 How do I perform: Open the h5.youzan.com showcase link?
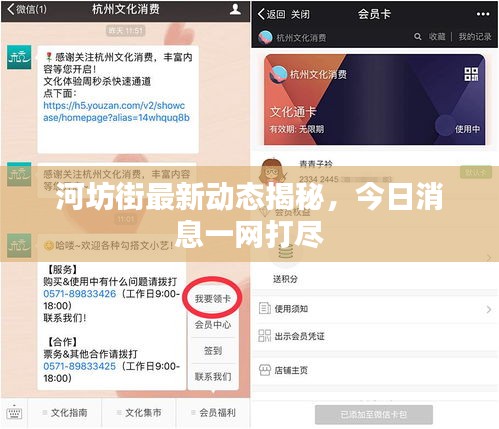tap(116, 112)
